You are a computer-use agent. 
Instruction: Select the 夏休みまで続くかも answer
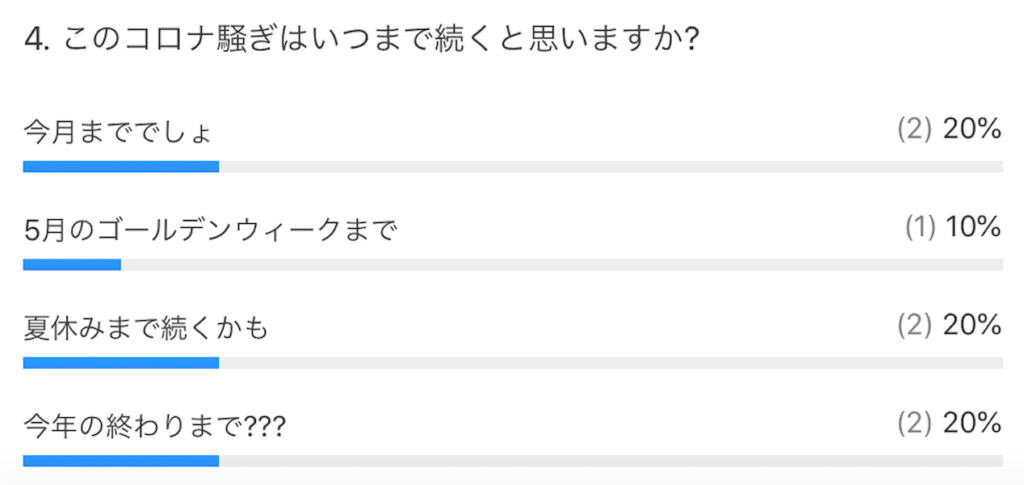tap(146, 328)
